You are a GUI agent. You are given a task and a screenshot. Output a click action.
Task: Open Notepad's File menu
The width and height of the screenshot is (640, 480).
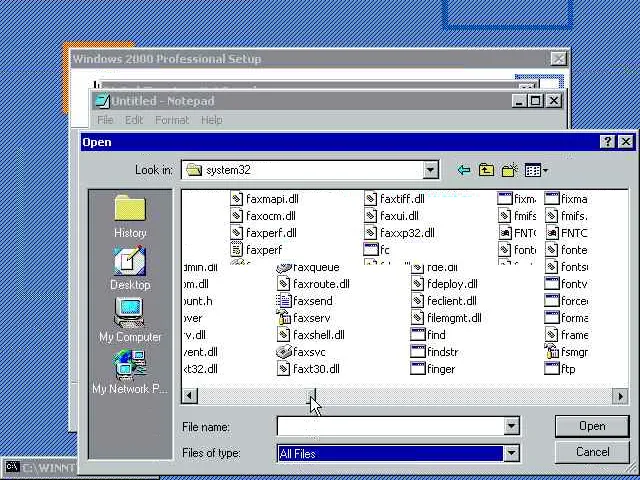[x=105, y=120]
